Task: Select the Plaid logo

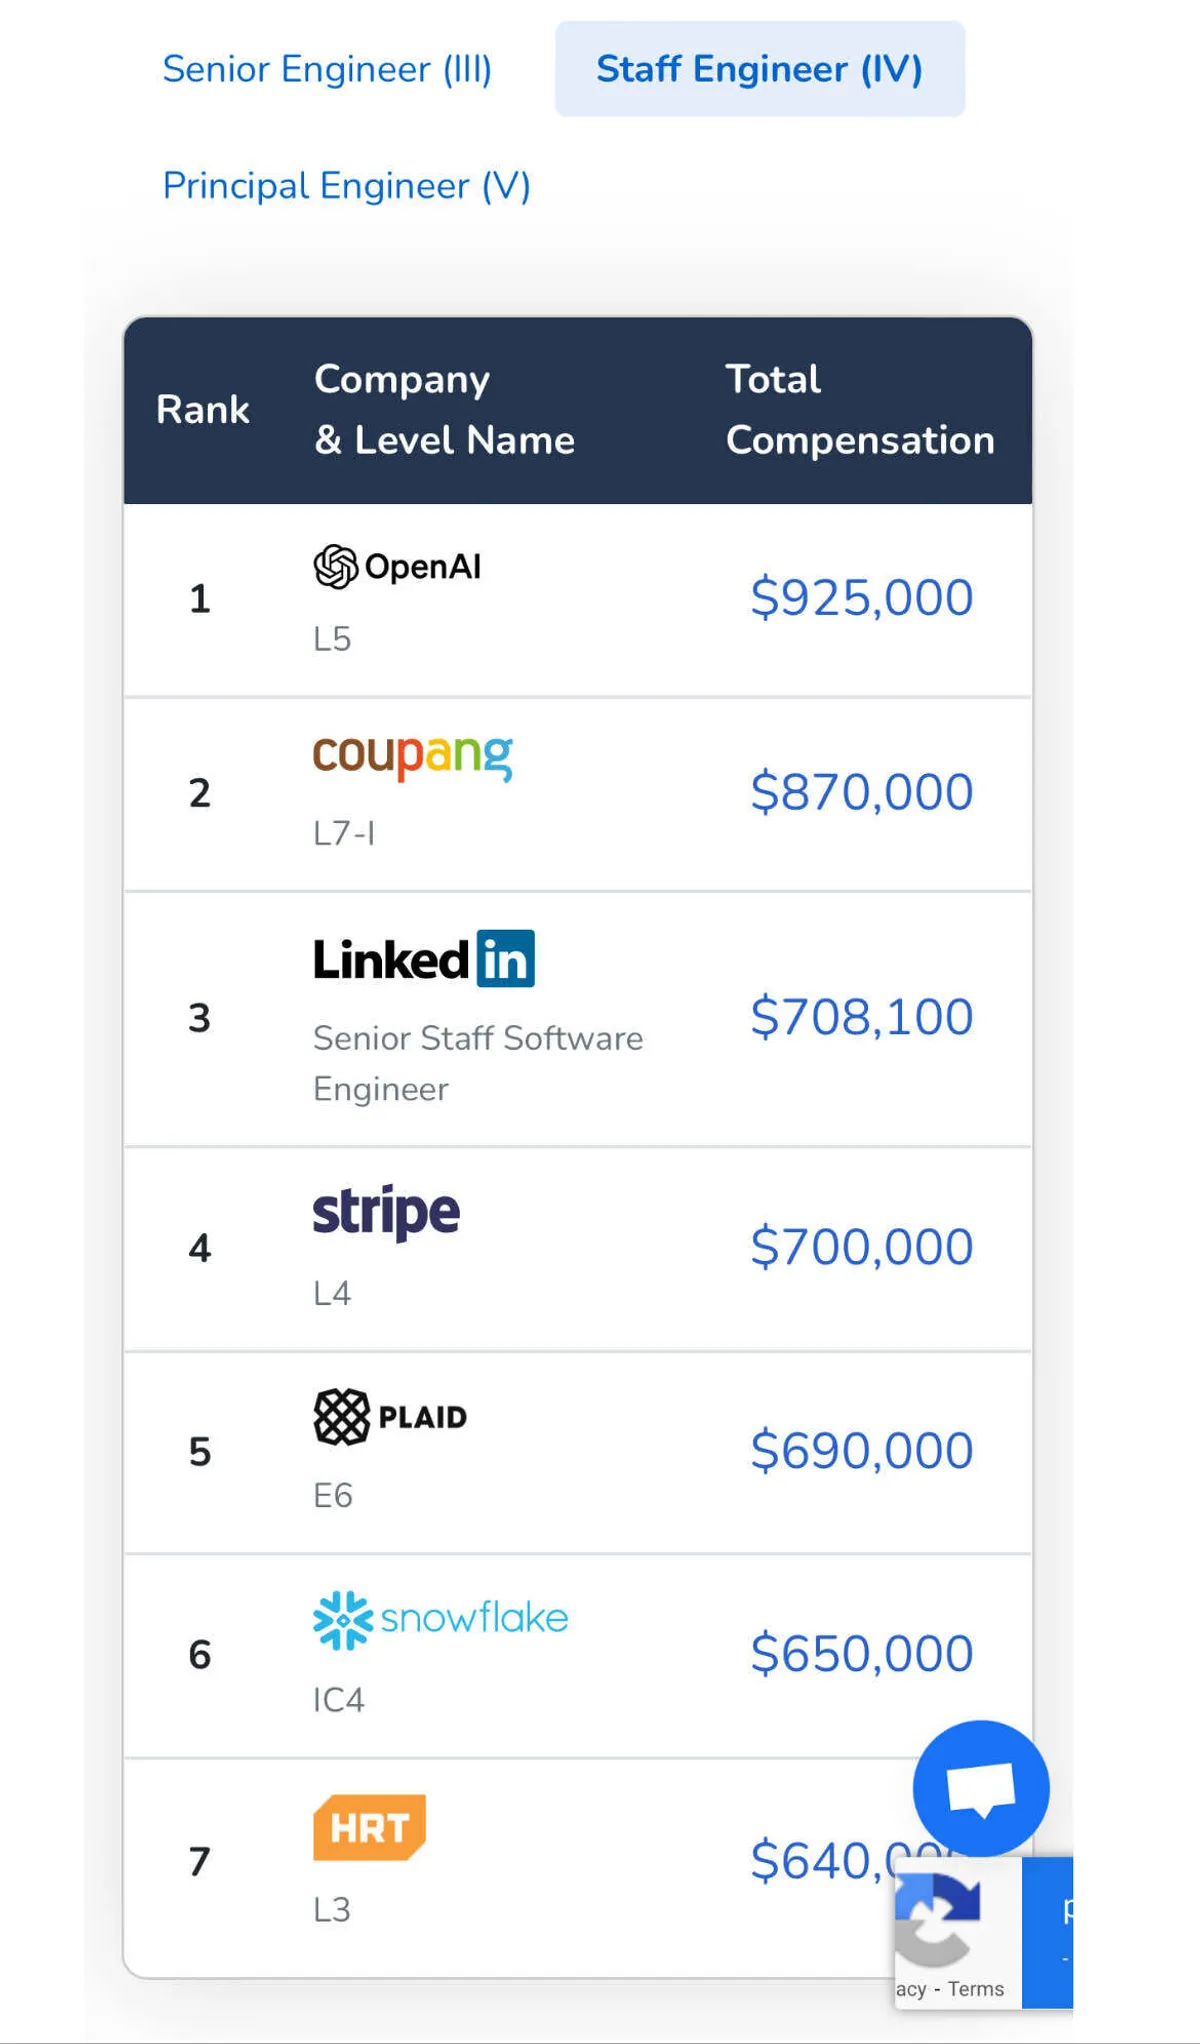Action: pos(390,1417)
